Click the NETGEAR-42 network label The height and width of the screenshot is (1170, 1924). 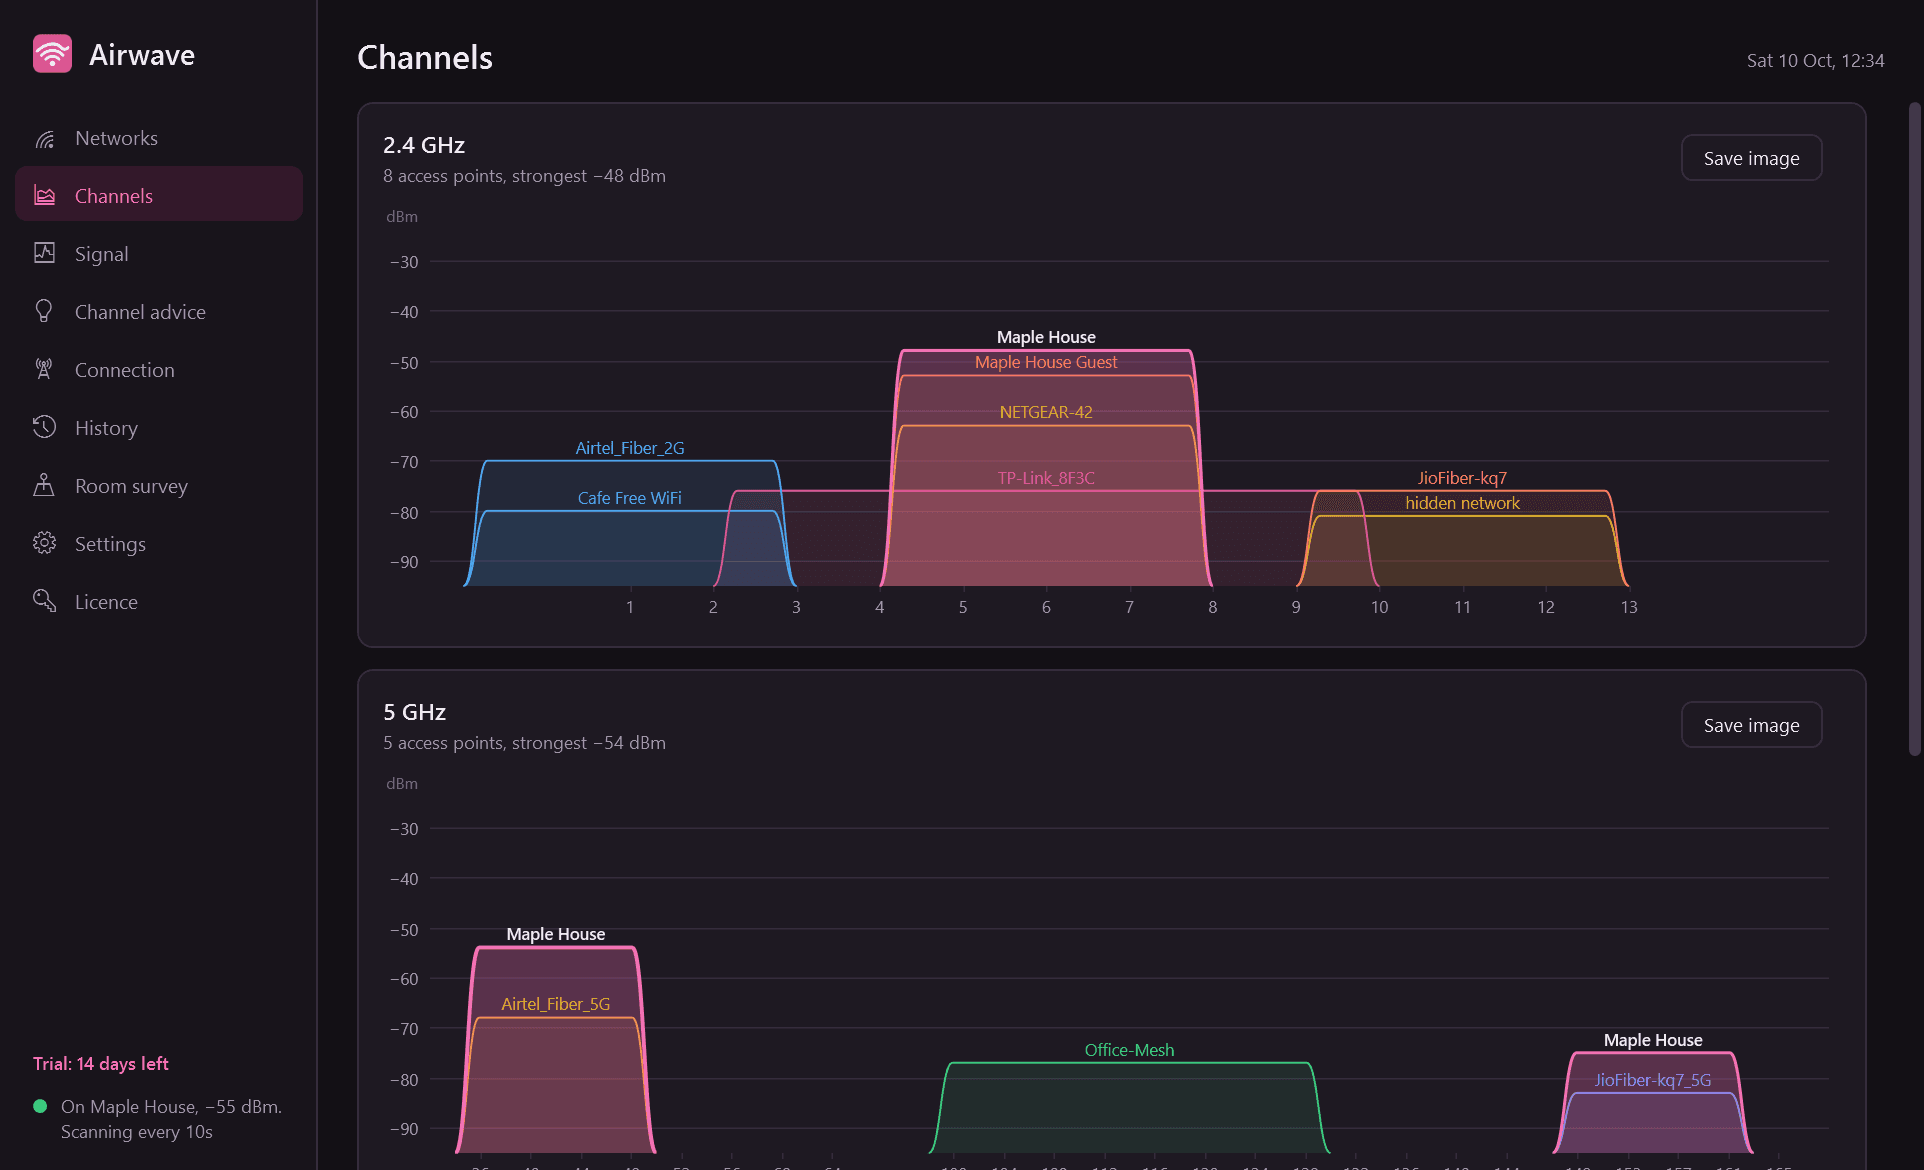tap(1046, 412)
